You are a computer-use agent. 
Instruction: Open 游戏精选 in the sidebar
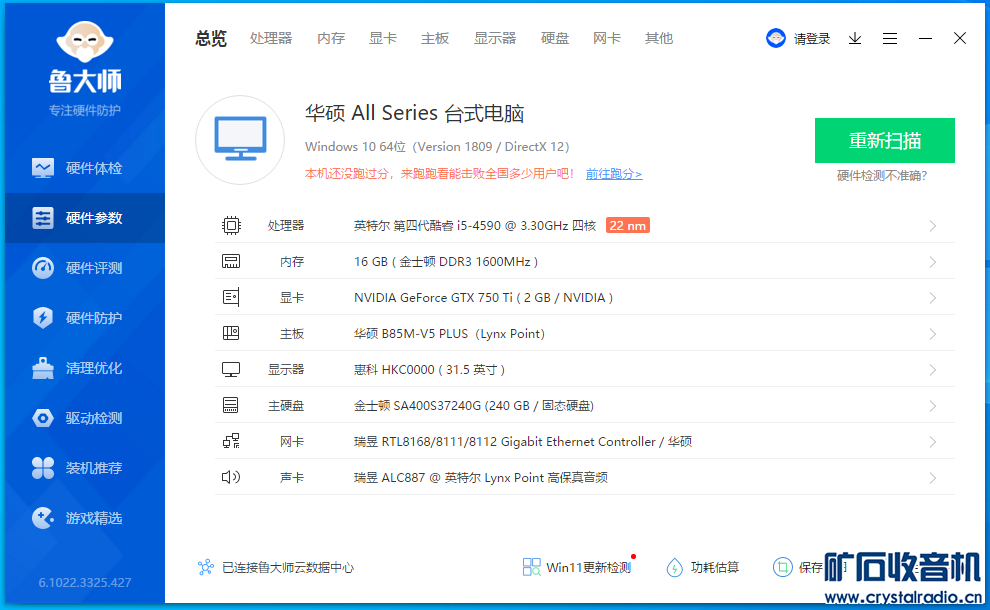pos(85,518)
